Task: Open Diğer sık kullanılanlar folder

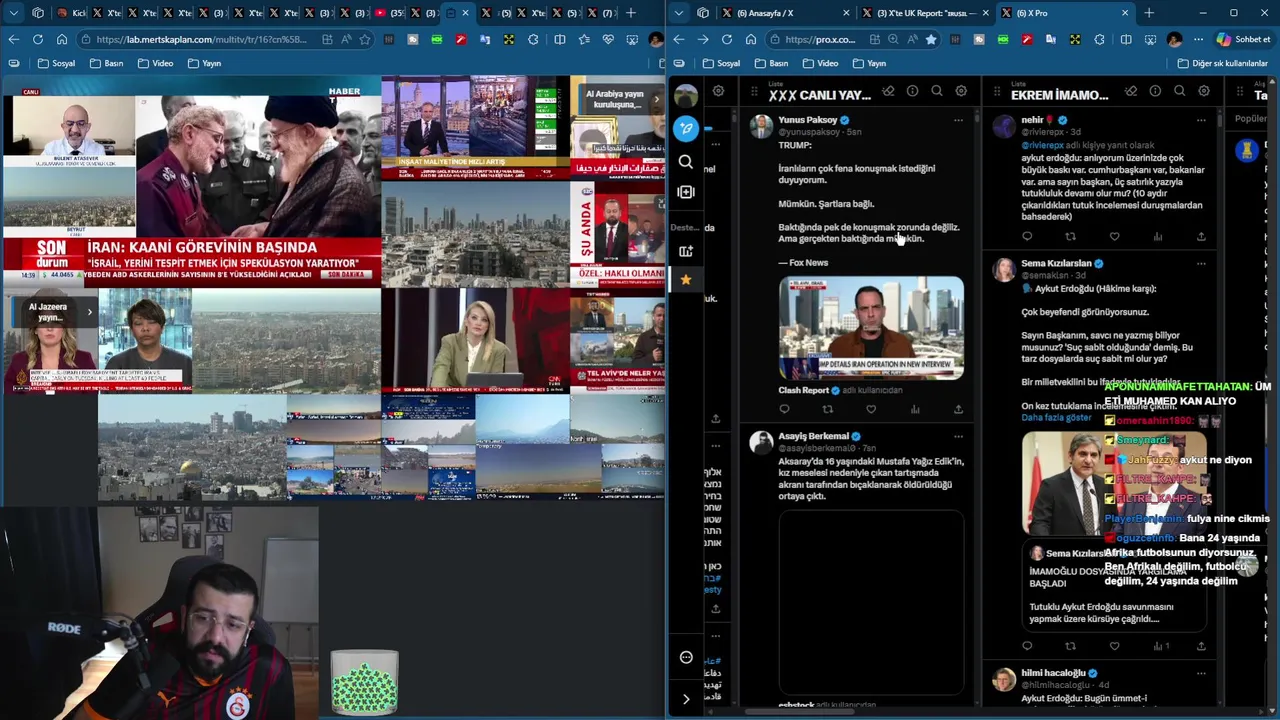Action: click(1222, 63)
